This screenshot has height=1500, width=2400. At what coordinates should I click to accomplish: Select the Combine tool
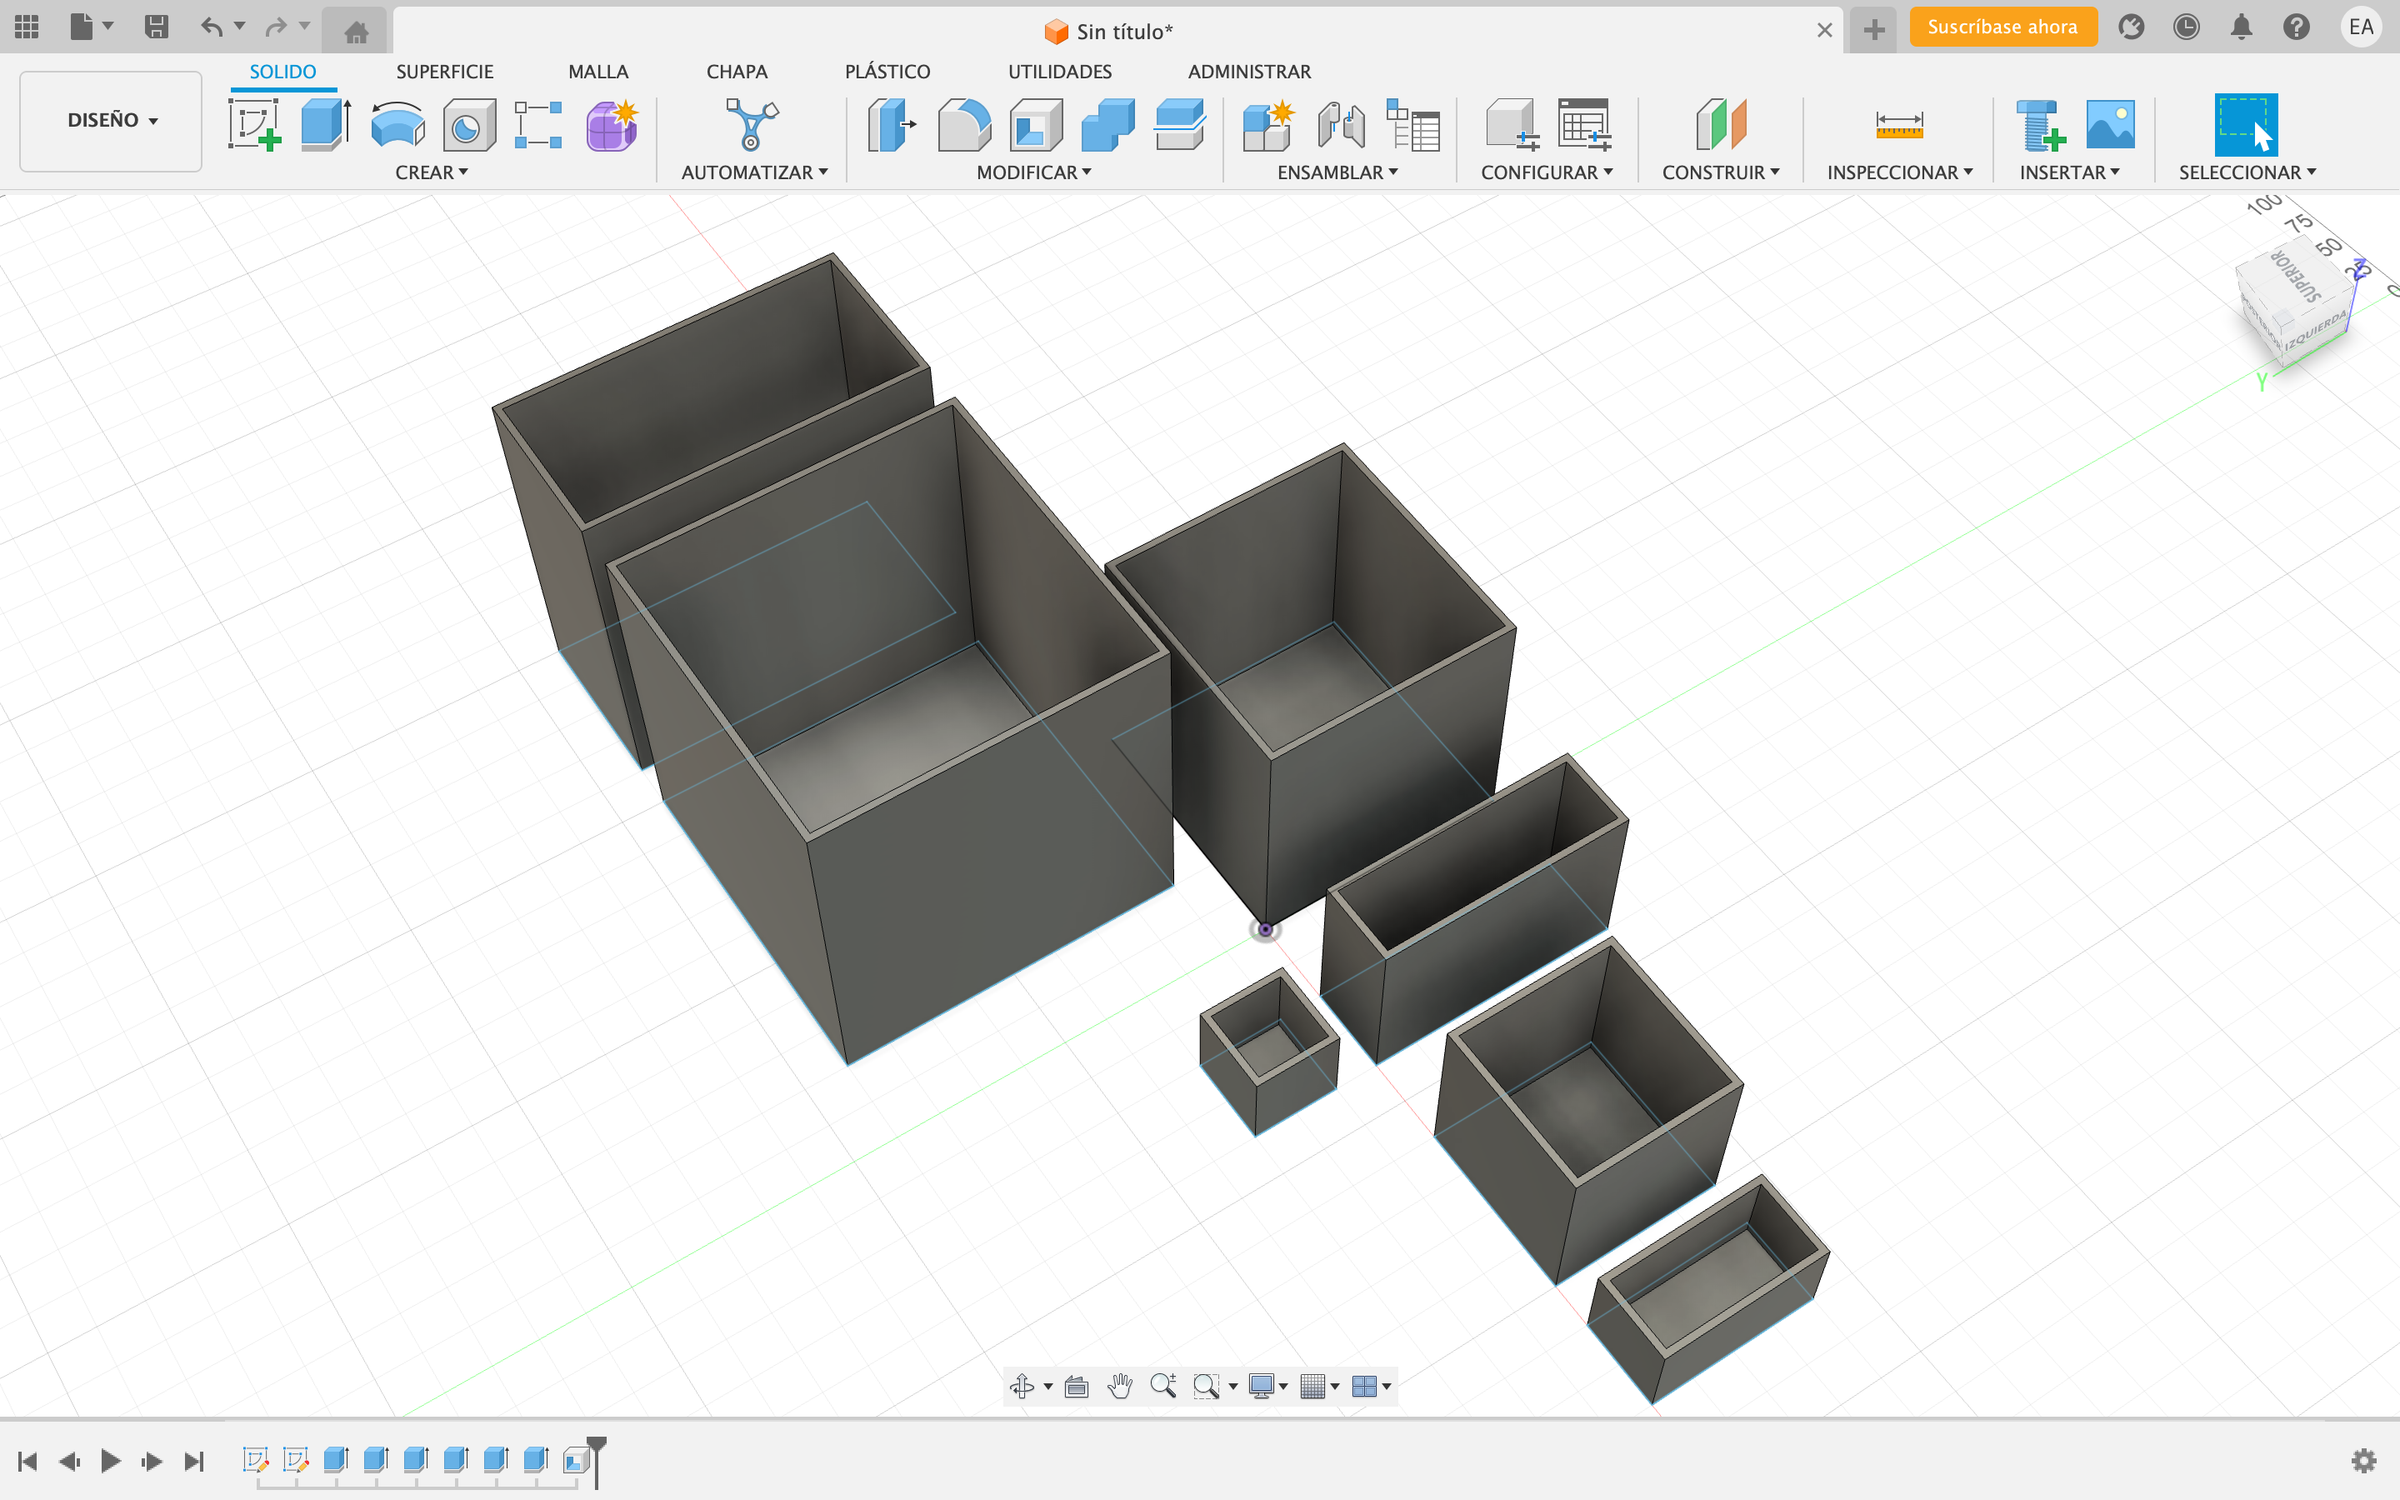point(1107,124)
